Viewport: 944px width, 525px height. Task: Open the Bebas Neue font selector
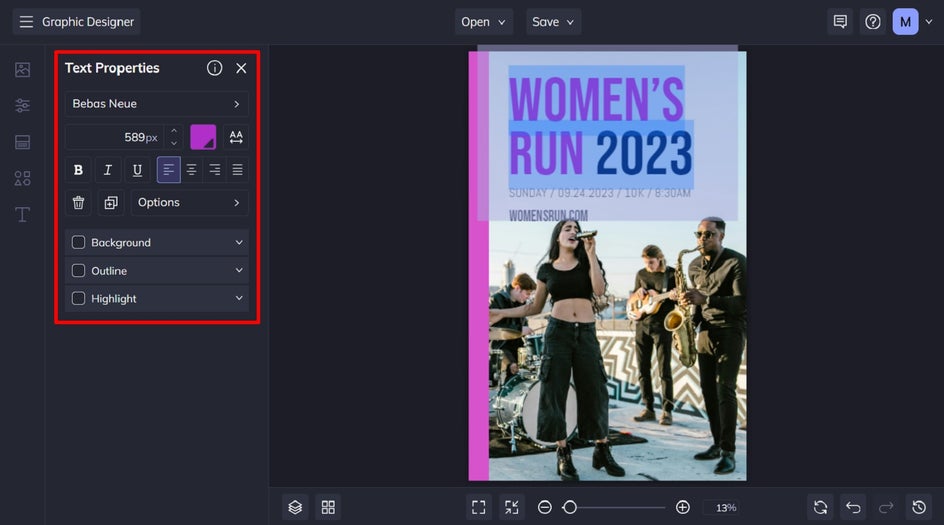157,104
